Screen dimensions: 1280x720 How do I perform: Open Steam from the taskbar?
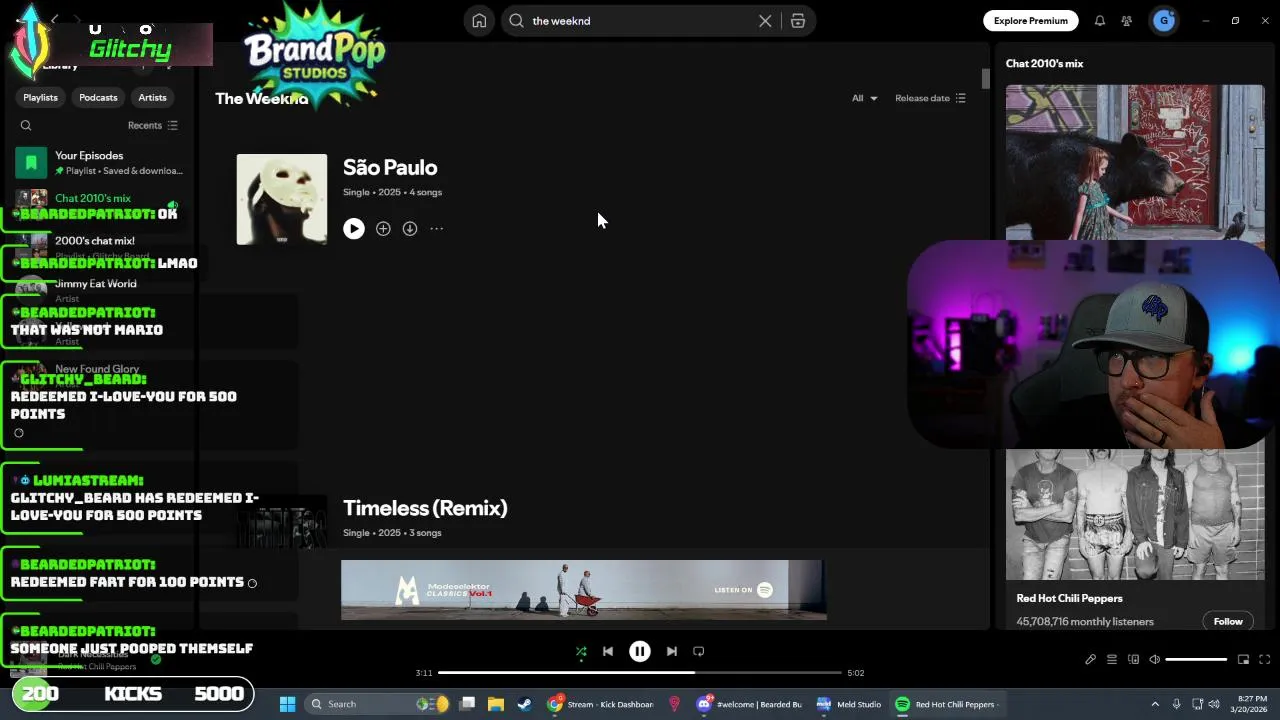(x=524, y=705)
